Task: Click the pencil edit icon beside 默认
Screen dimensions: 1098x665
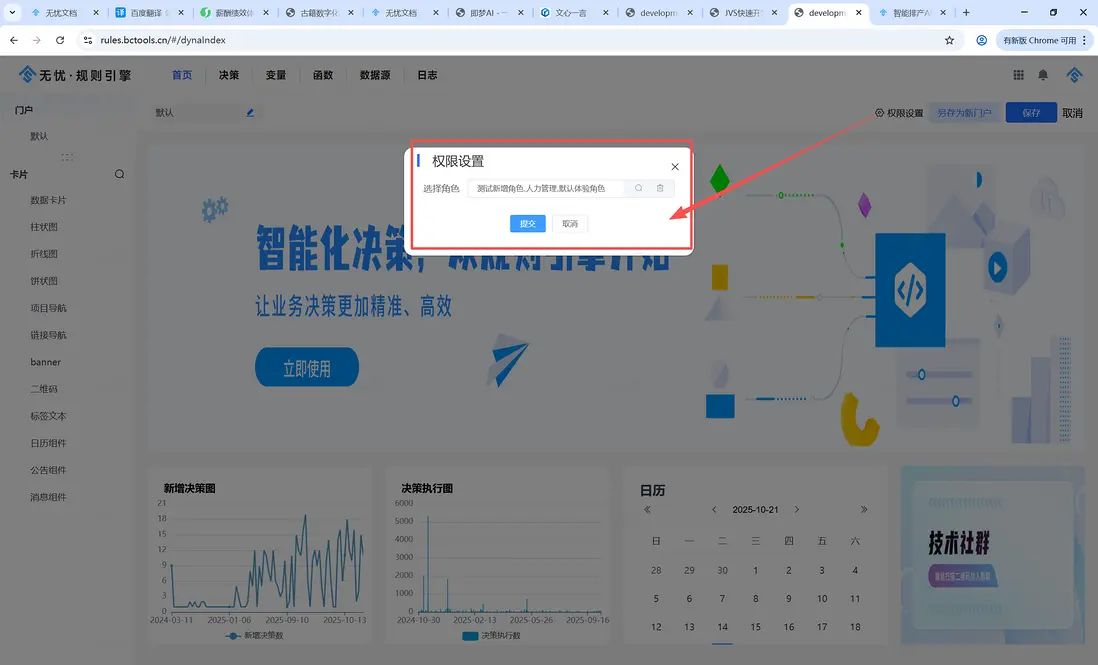Action: click(248, 112)
